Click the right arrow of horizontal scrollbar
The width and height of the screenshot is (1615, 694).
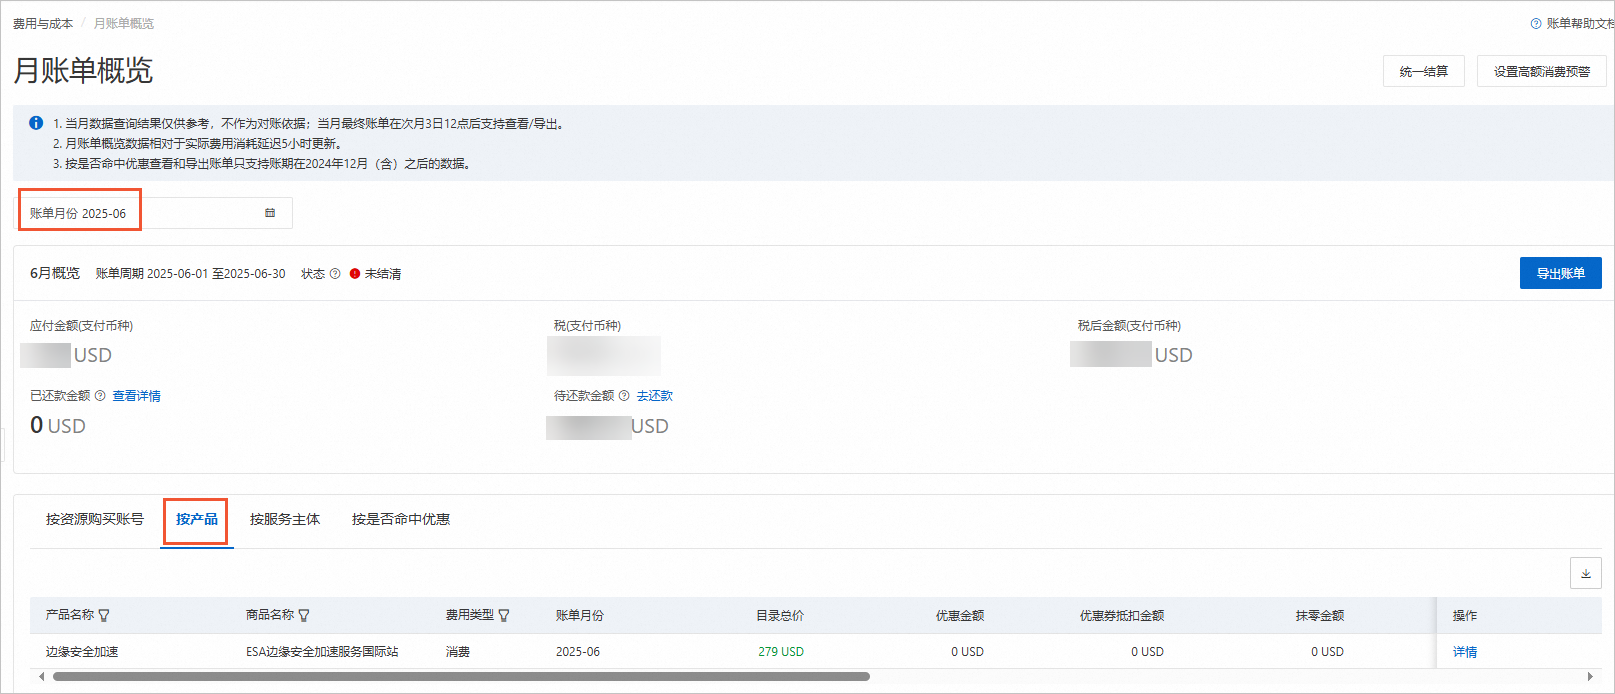[1591, 677]
